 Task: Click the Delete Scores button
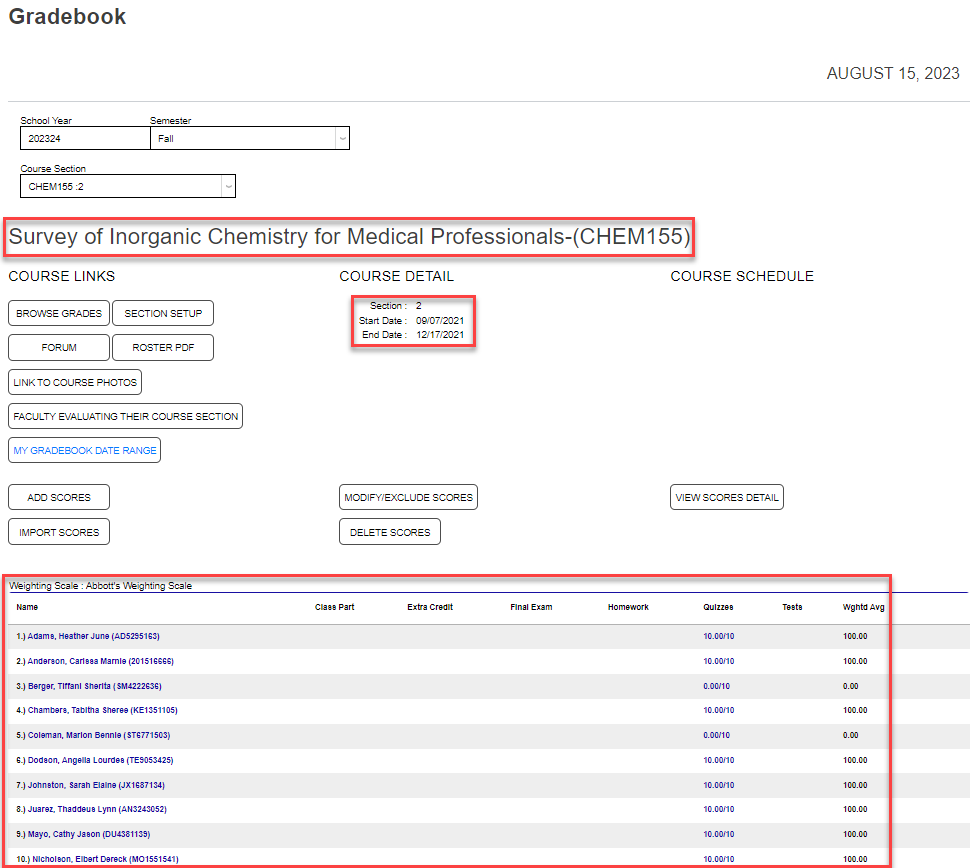click(x=390, y=532)
